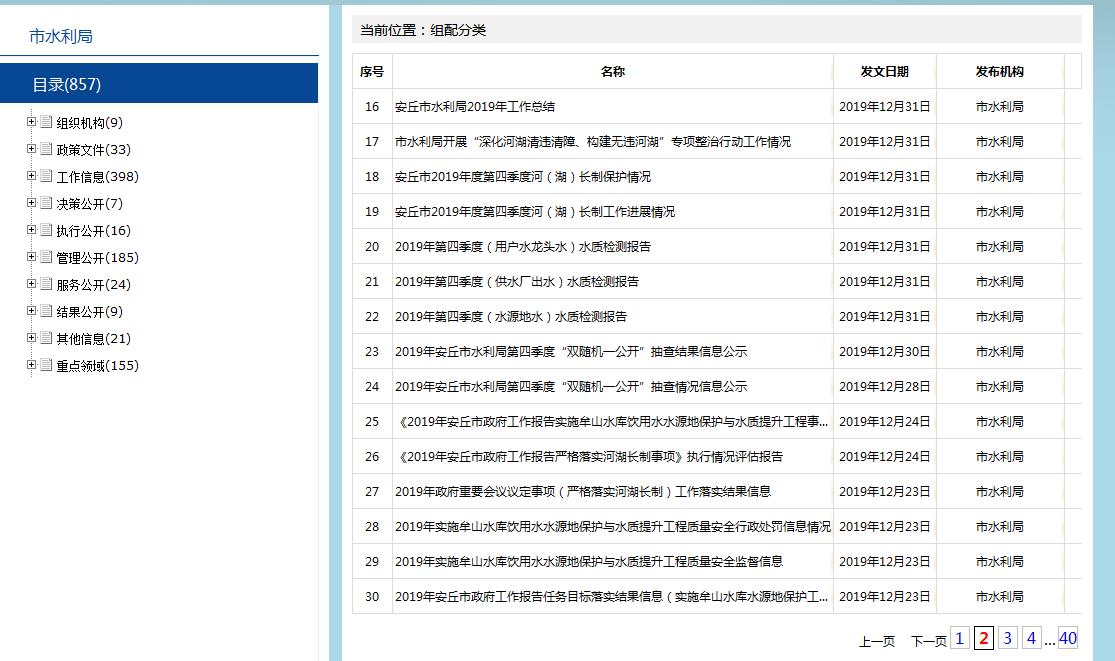Image resolution: width=1115 pixels, height=661 pixels.
Task: Click the document icon beside 重点领域(155)
Action: click(x=46, y=365)
